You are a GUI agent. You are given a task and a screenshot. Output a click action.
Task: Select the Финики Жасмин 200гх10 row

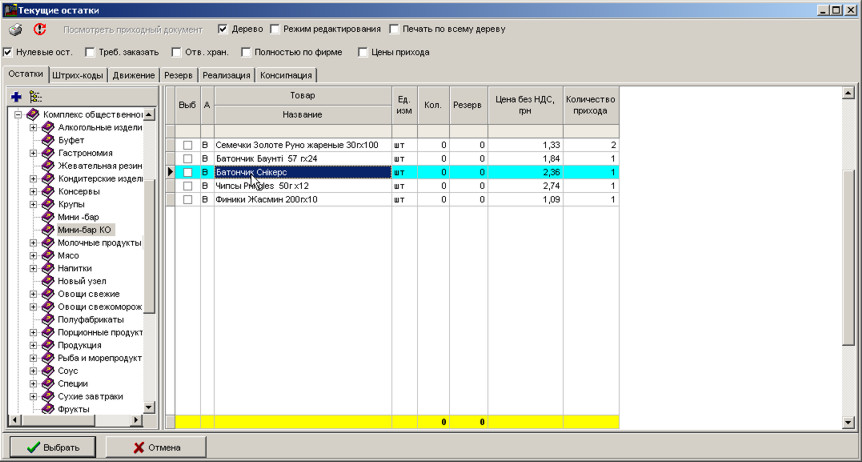pyautogui.click(x=300, y=200)
